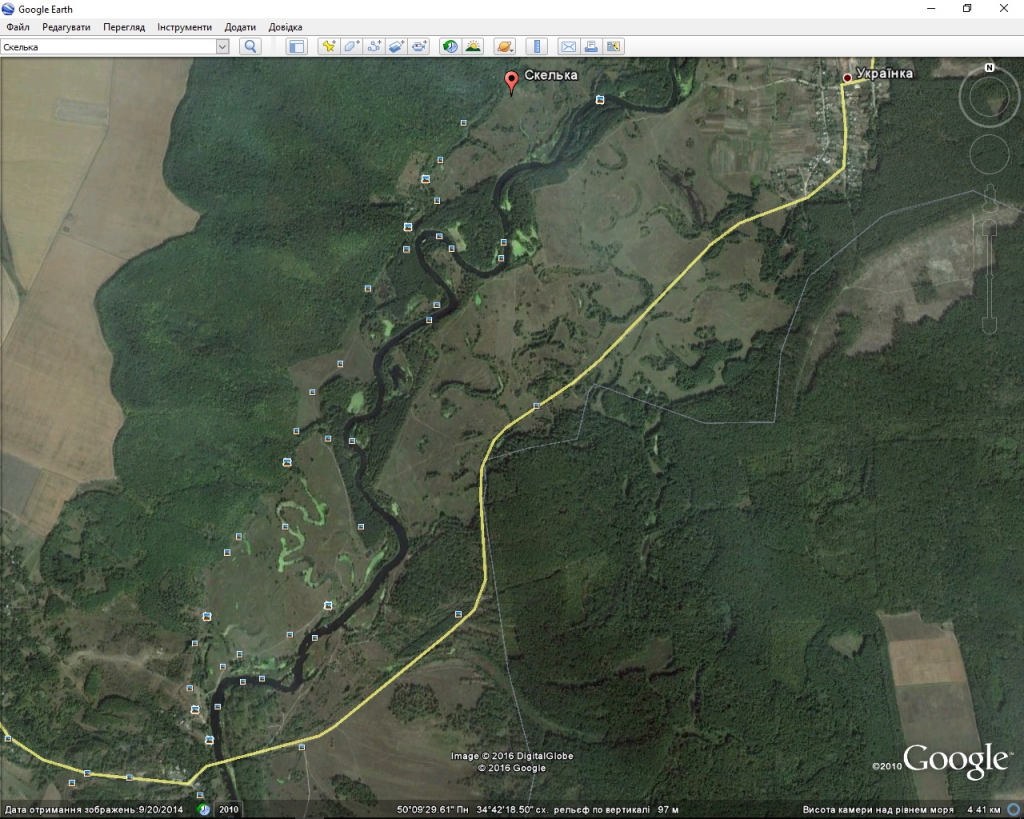Click the zoom slider on the map
The width and height of the screenshot is (1024, 819).
pos(990,260)
